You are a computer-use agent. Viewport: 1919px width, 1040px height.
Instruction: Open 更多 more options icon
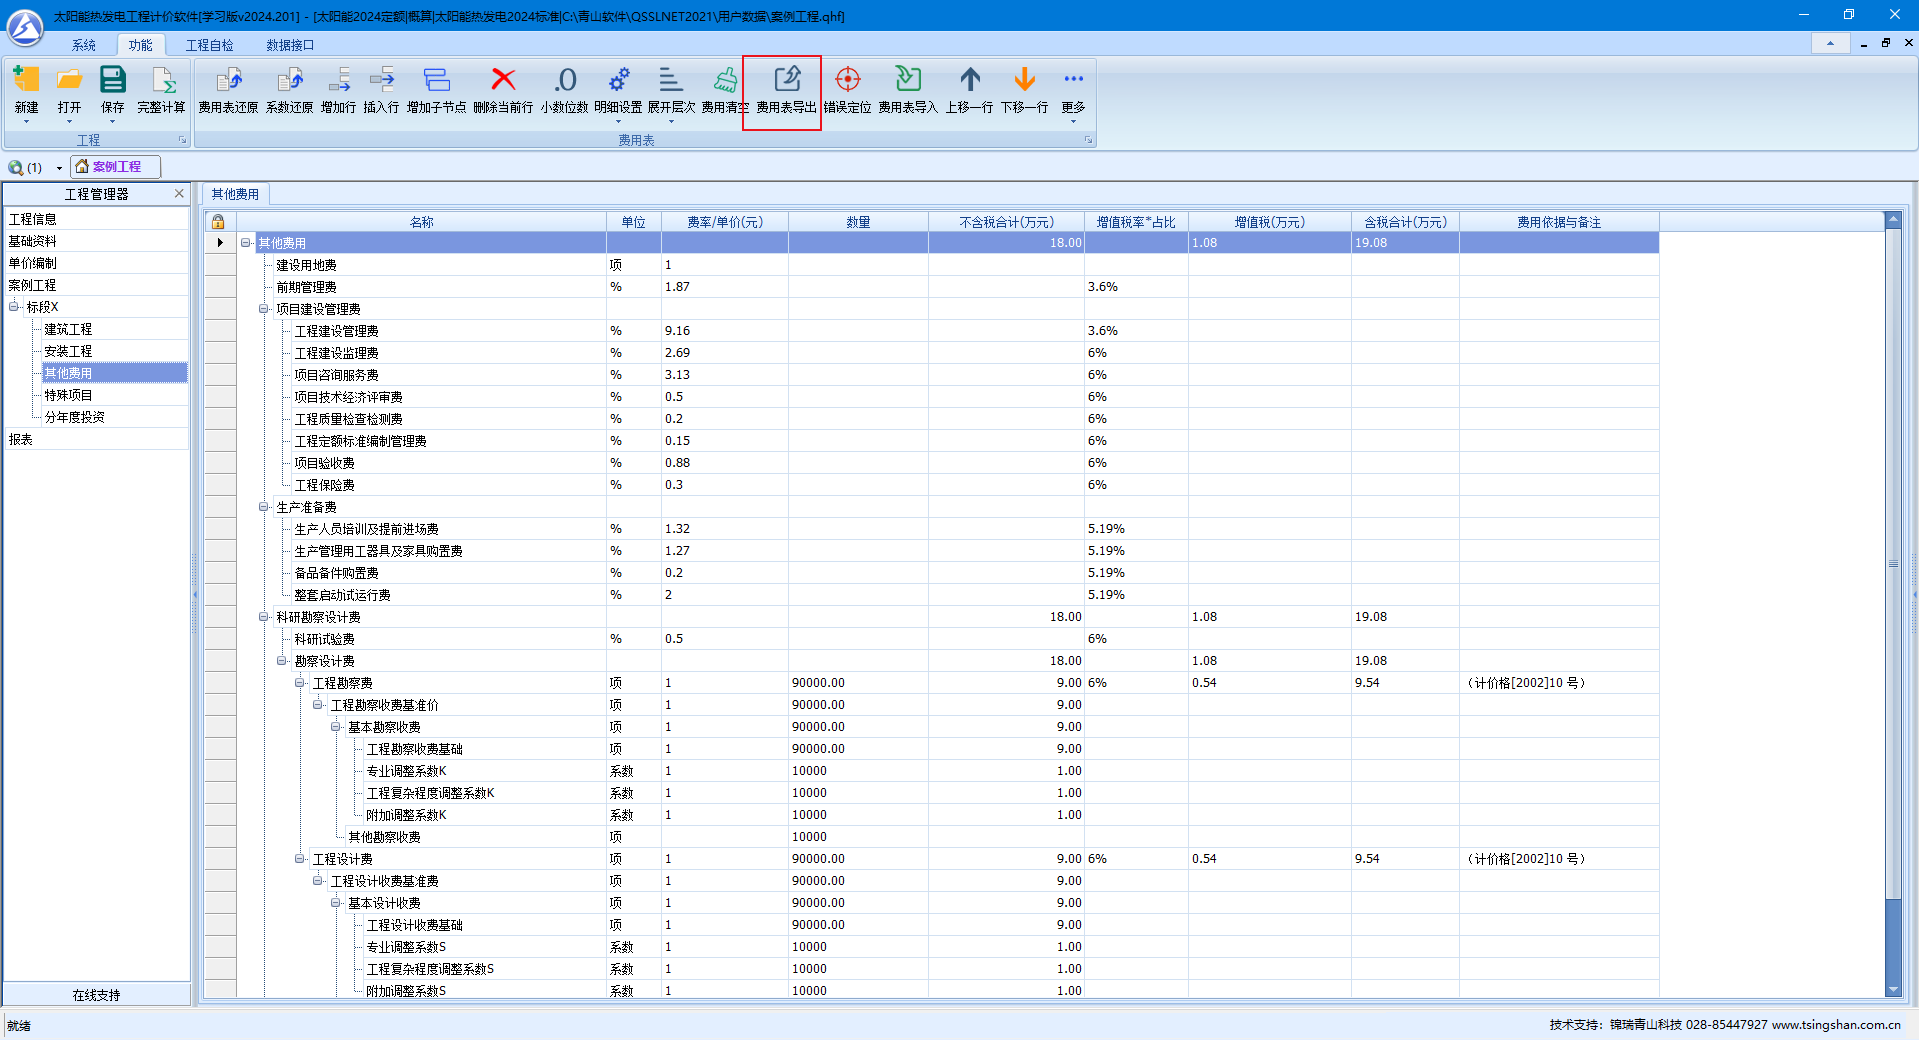[1073, 80]
